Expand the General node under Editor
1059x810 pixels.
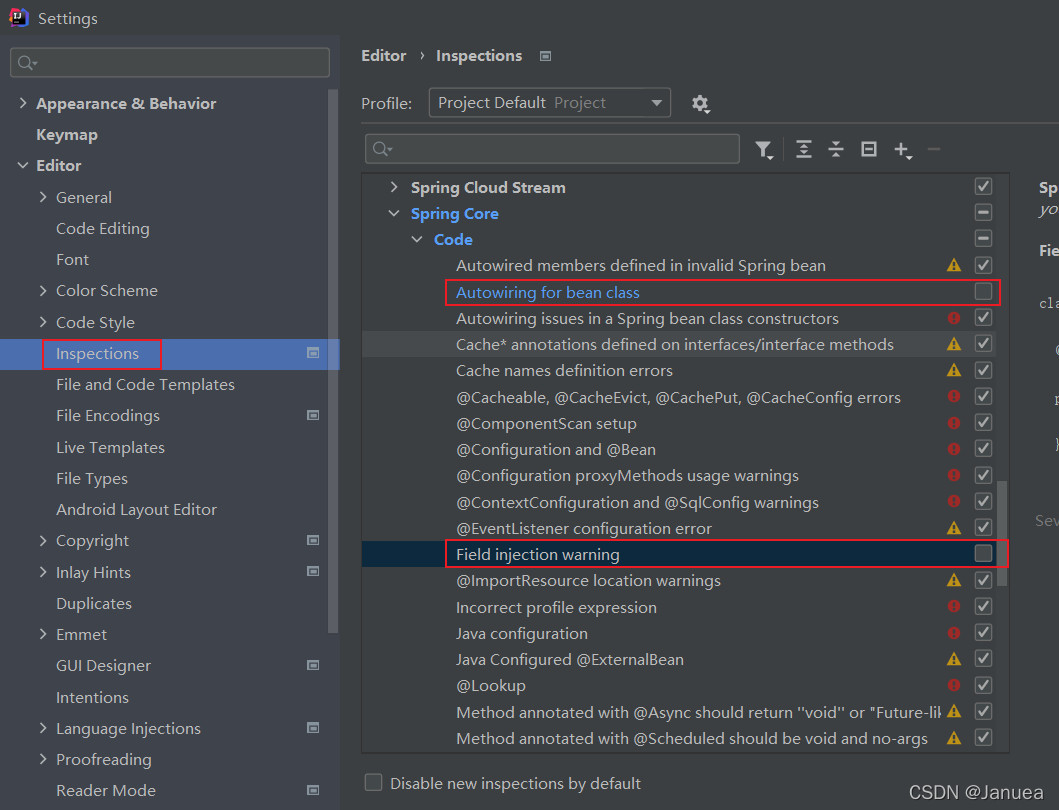[43, 197]
